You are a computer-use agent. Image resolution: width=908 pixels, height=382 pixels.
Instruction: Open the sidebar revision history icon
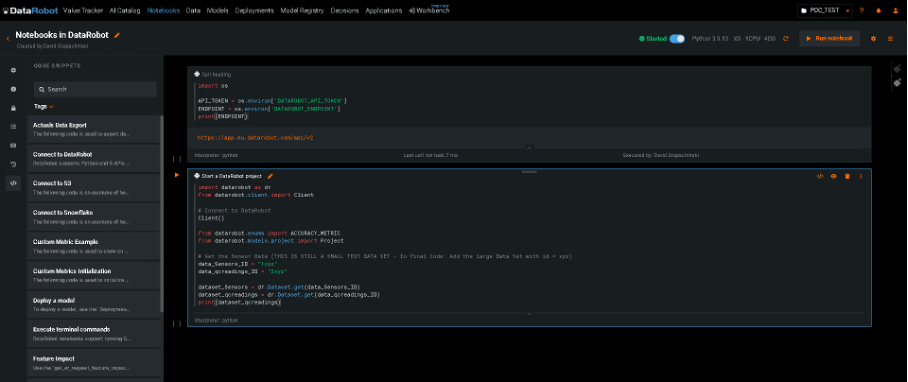13,164
